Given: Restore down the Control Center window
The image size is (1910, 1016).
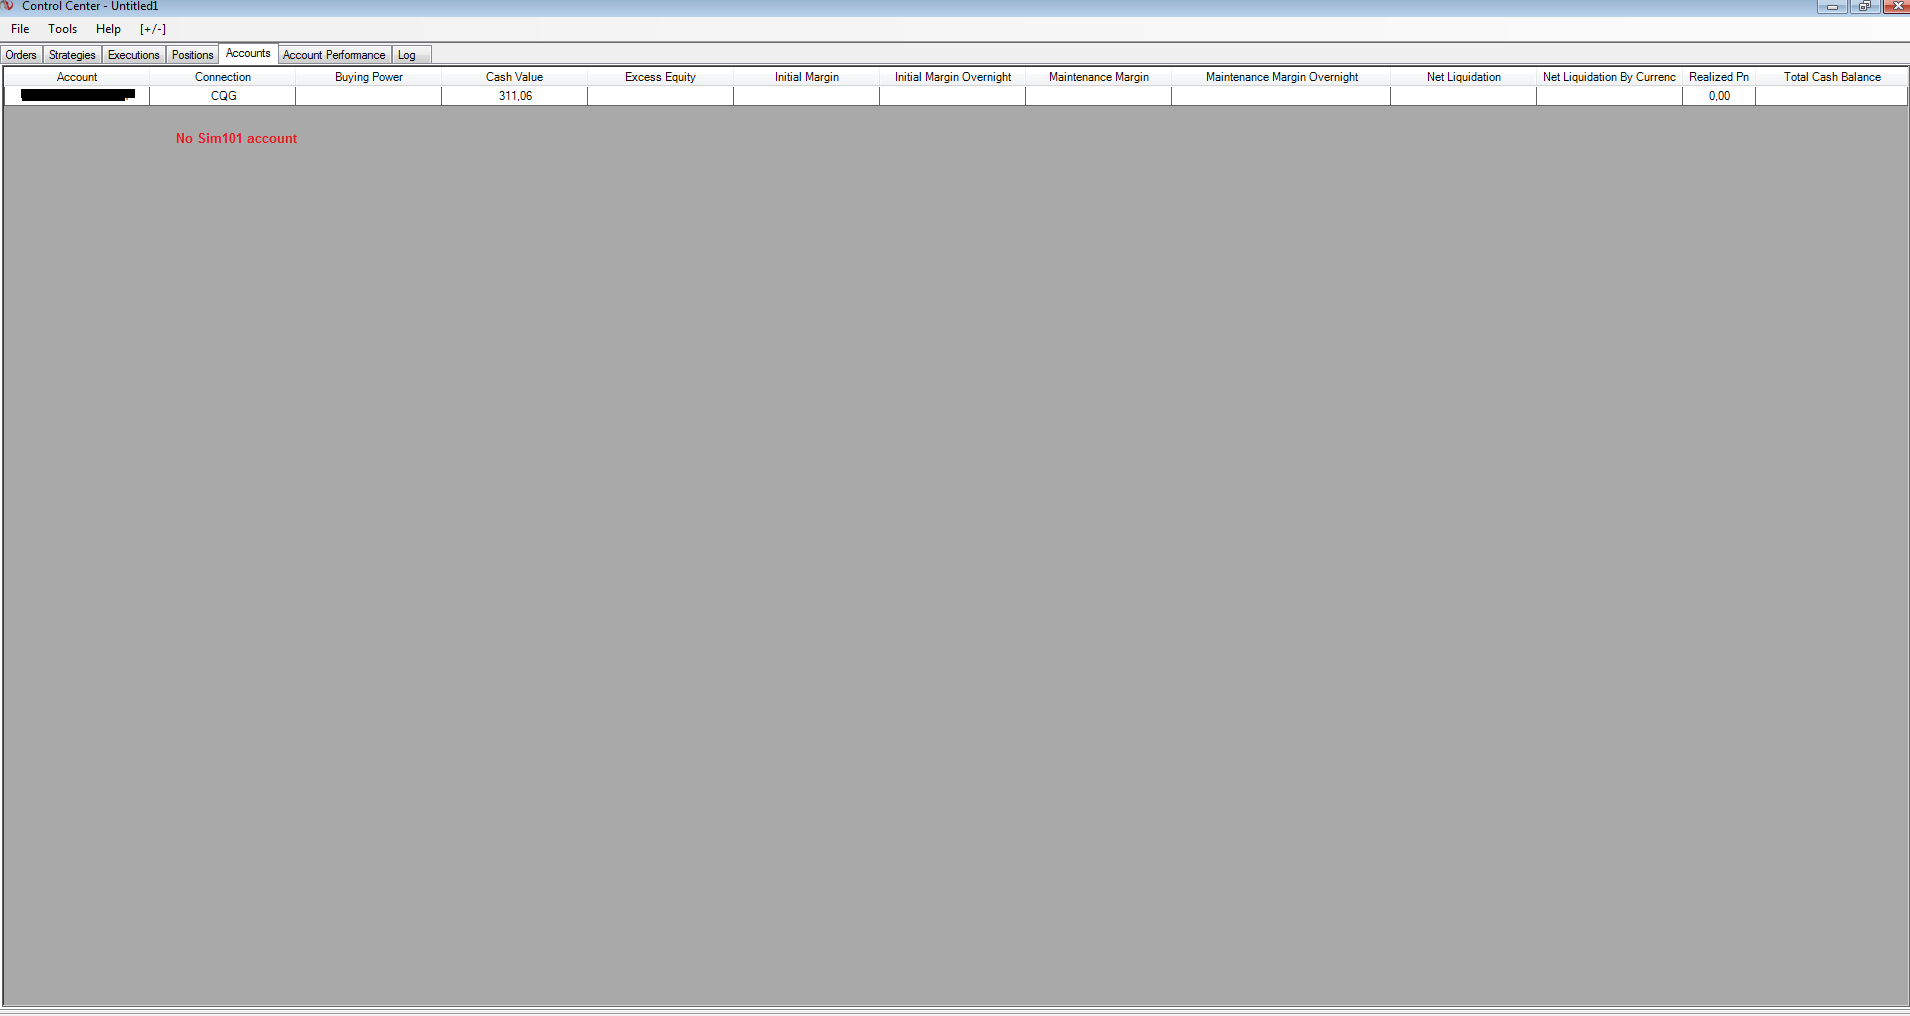Looking at the screenshot, I should click(1864, 6).
